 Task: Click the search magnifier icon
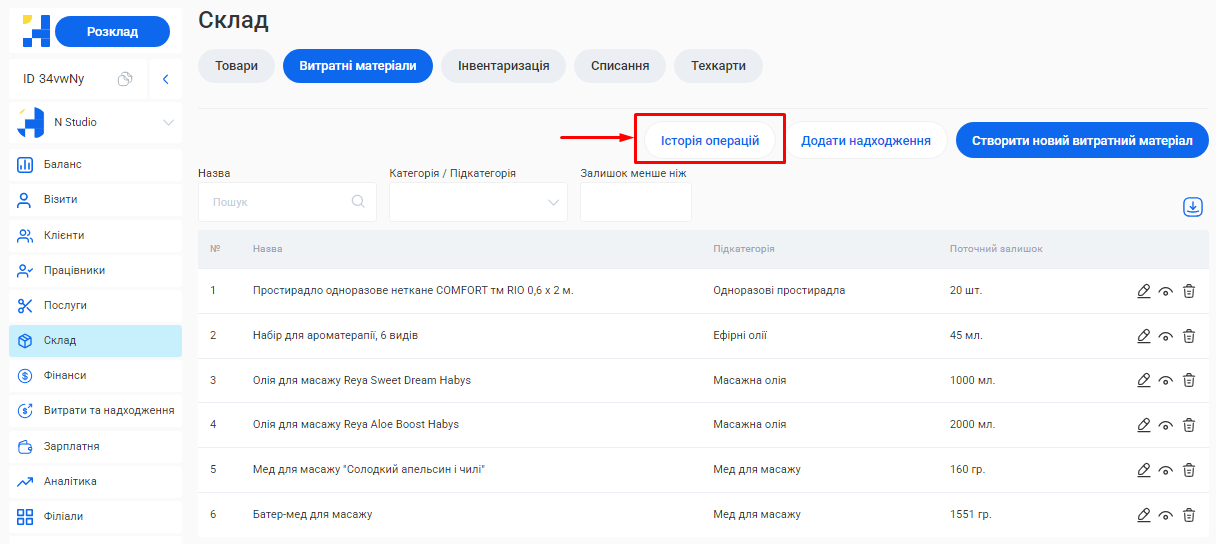coord(358,202)
